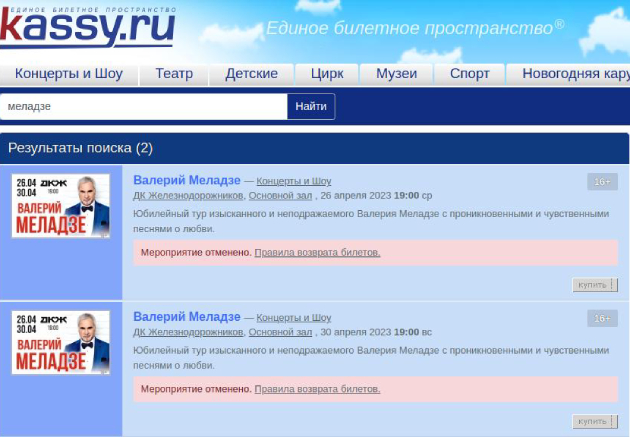Open the 26 апреля Валерий Меладзе poster thumbnail

coord(61,206)
